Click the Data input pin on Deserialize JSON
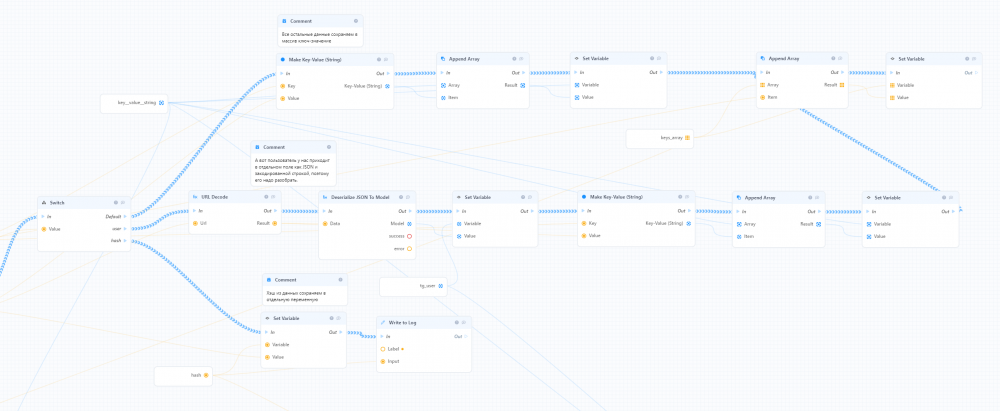Viewport: 1000px width, 411px height. click(325, 223)
